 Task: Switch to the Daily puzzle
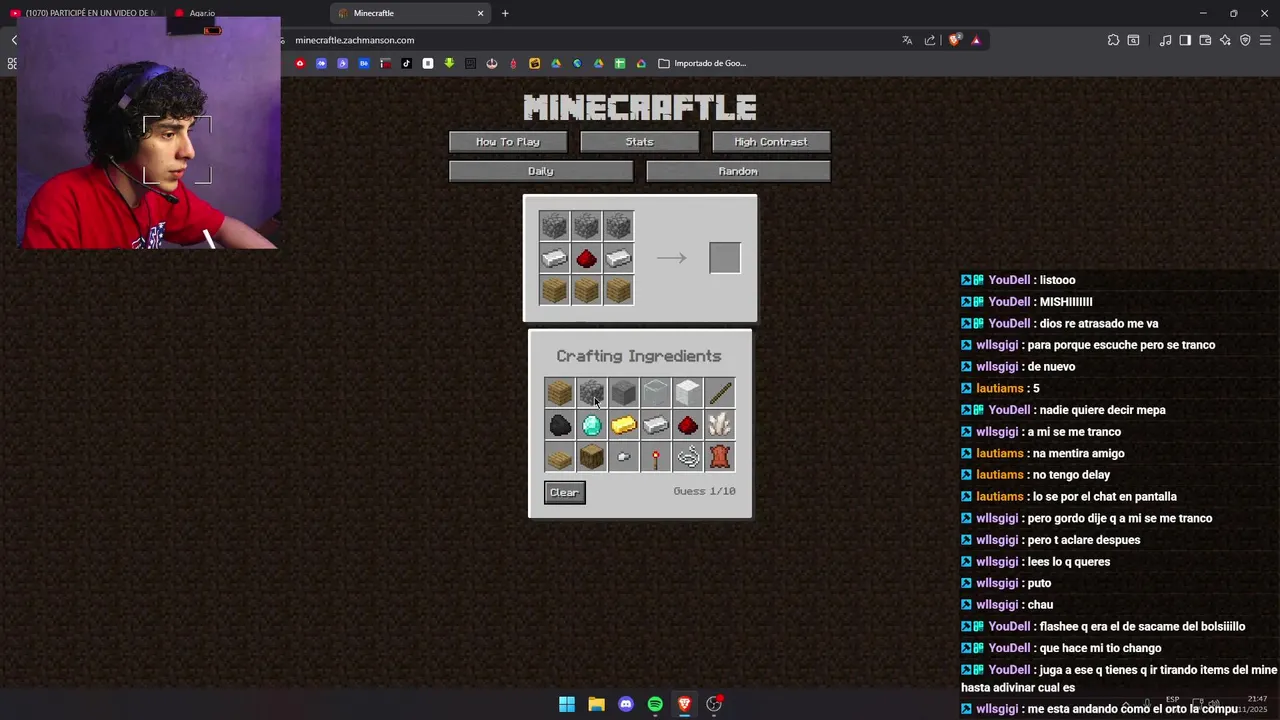tap(541, 171)
